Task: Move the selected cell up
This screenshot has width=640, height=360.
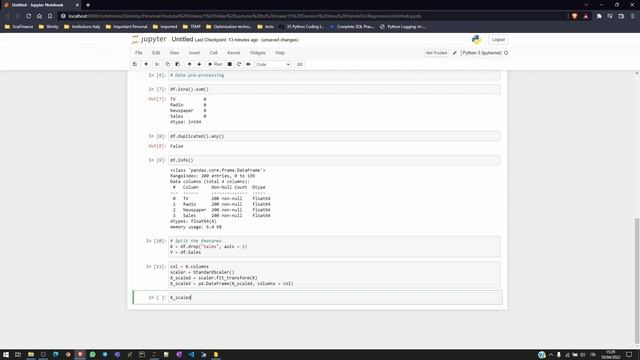Action: (x=189, y=64)
